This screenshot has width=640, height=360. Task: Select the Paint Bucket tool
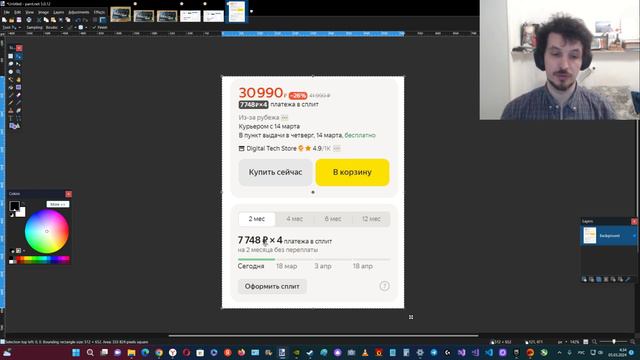11,87
